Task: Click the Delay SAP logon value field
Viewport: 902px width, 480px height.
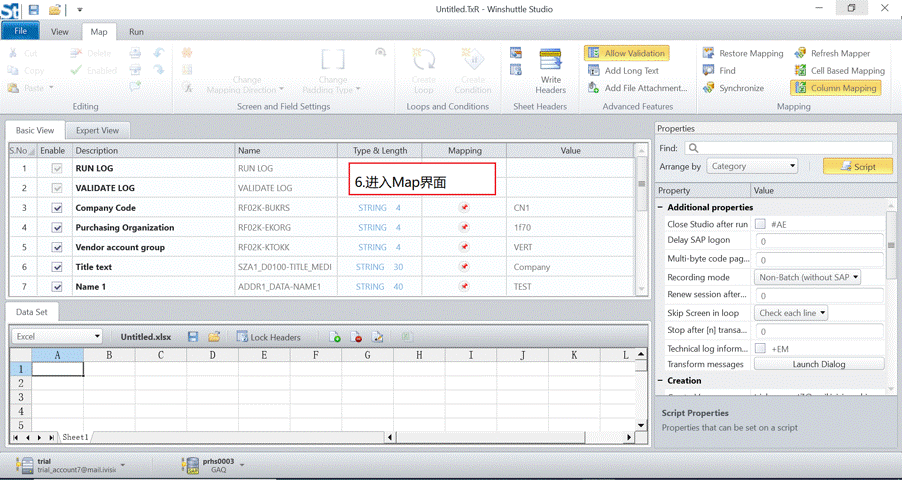Action: pyautogui.click(x=819, y=241)
